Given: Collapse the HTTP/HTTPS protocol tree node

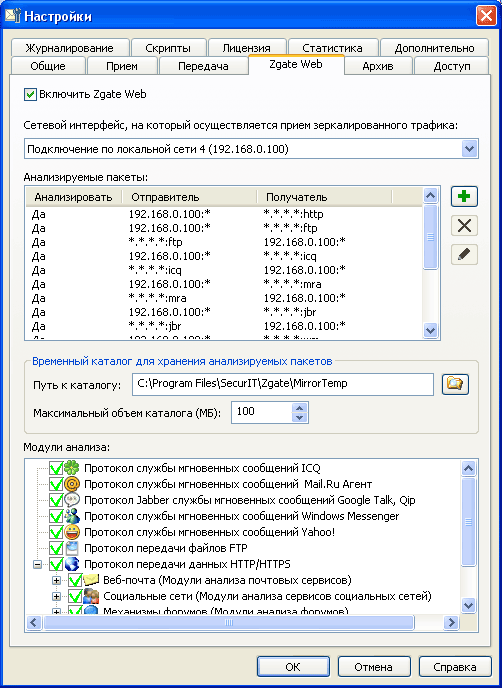Looking at the screenshot, I should (x=38, y=565).
